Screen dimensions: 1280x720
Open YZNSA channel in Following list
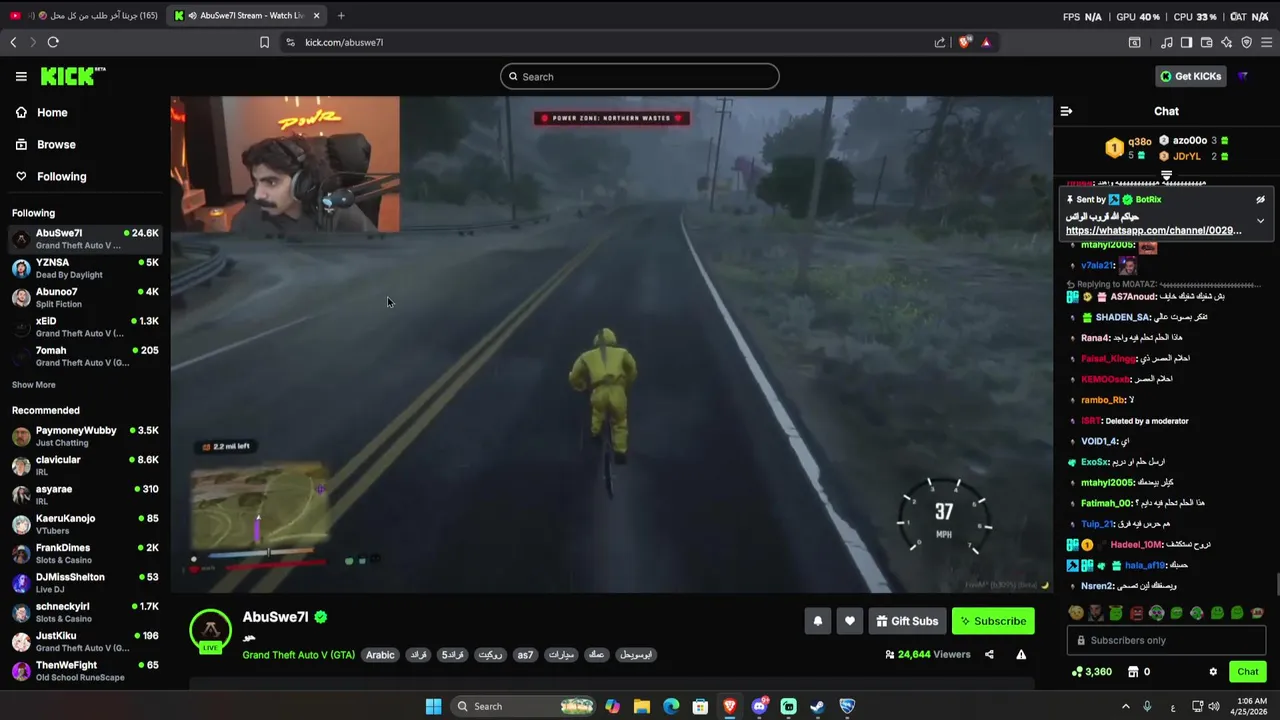point(84,269)
